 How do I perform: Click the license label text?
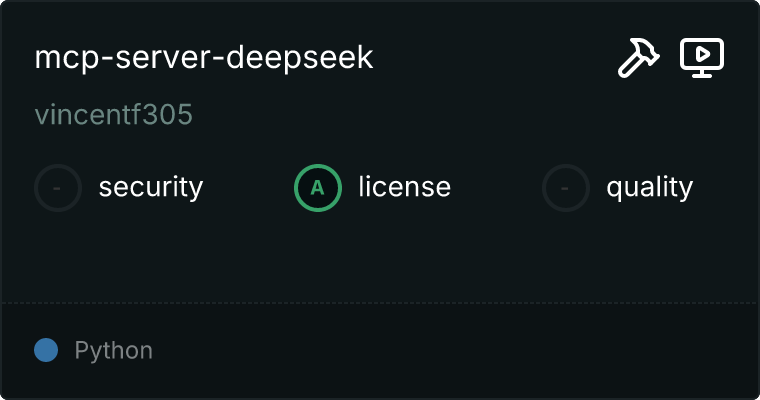[x=405, y=187]
